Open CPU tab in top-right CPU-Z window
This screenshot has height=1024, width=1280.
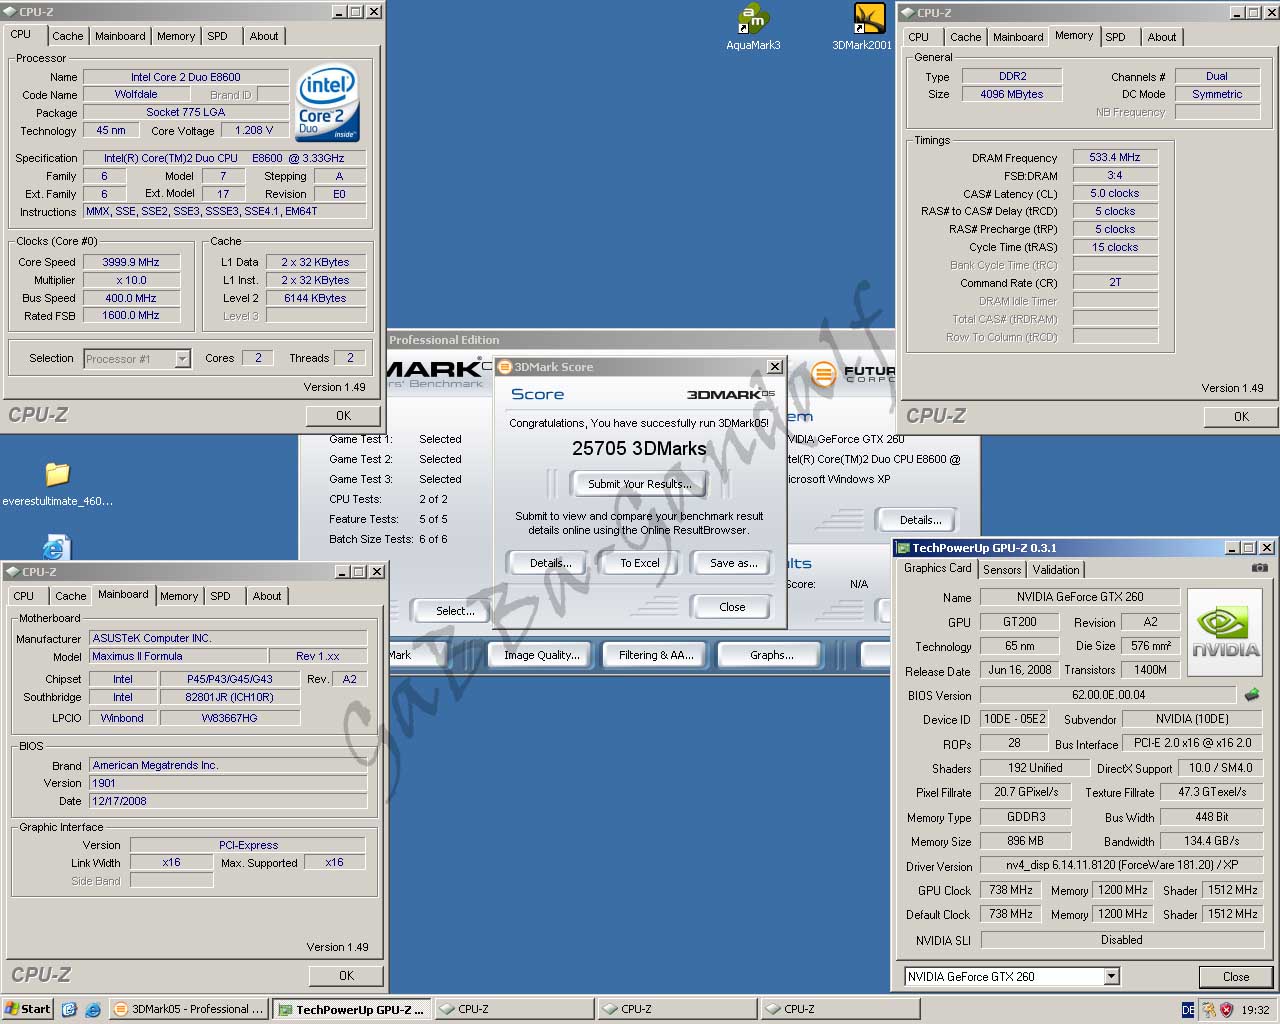pyautogui.click(x=919, y=37)
